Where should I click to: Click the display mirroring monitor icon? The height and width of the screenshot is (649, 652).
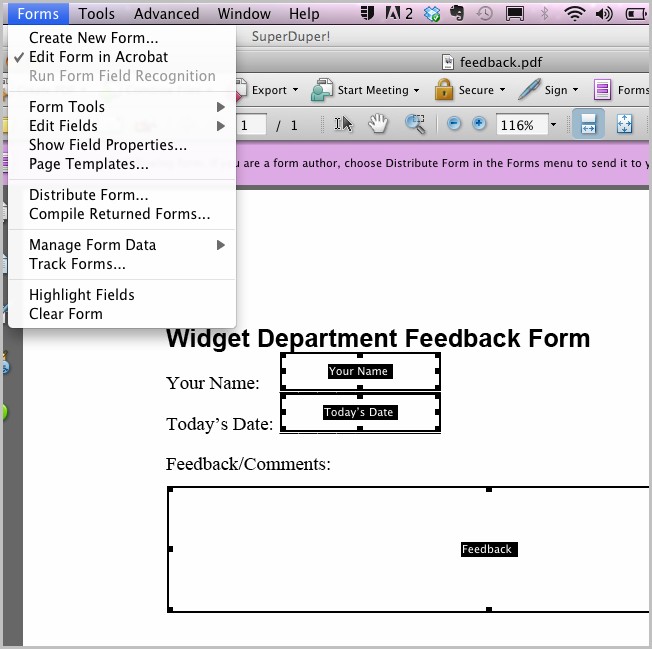[x=514, y=14]
